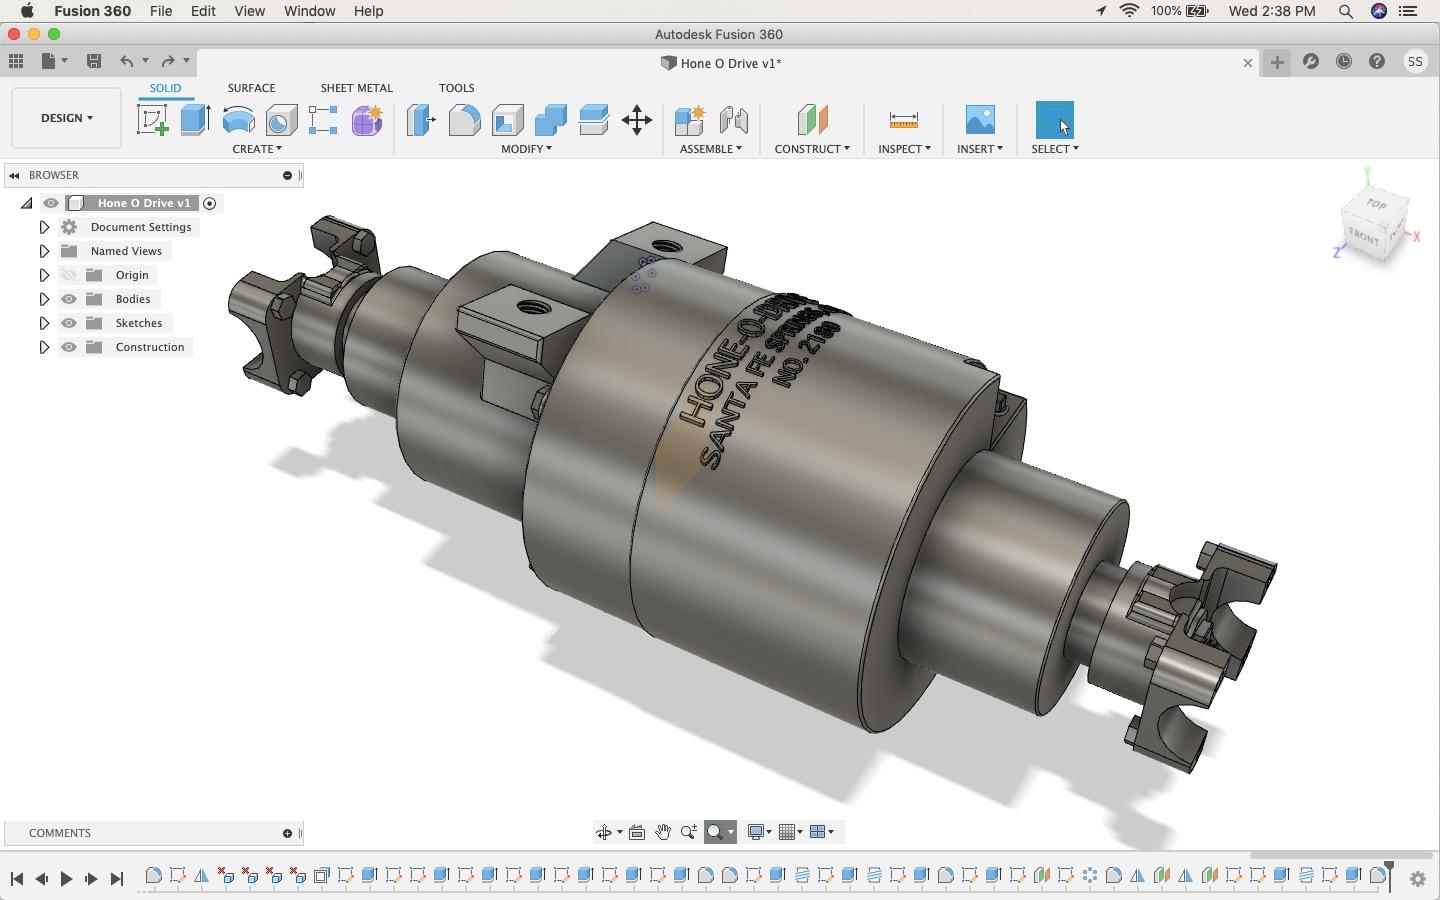The width and height of the screenshot is (1440, 900).
Task: Switch to the TOOLS tab
Action: point(456,88)
